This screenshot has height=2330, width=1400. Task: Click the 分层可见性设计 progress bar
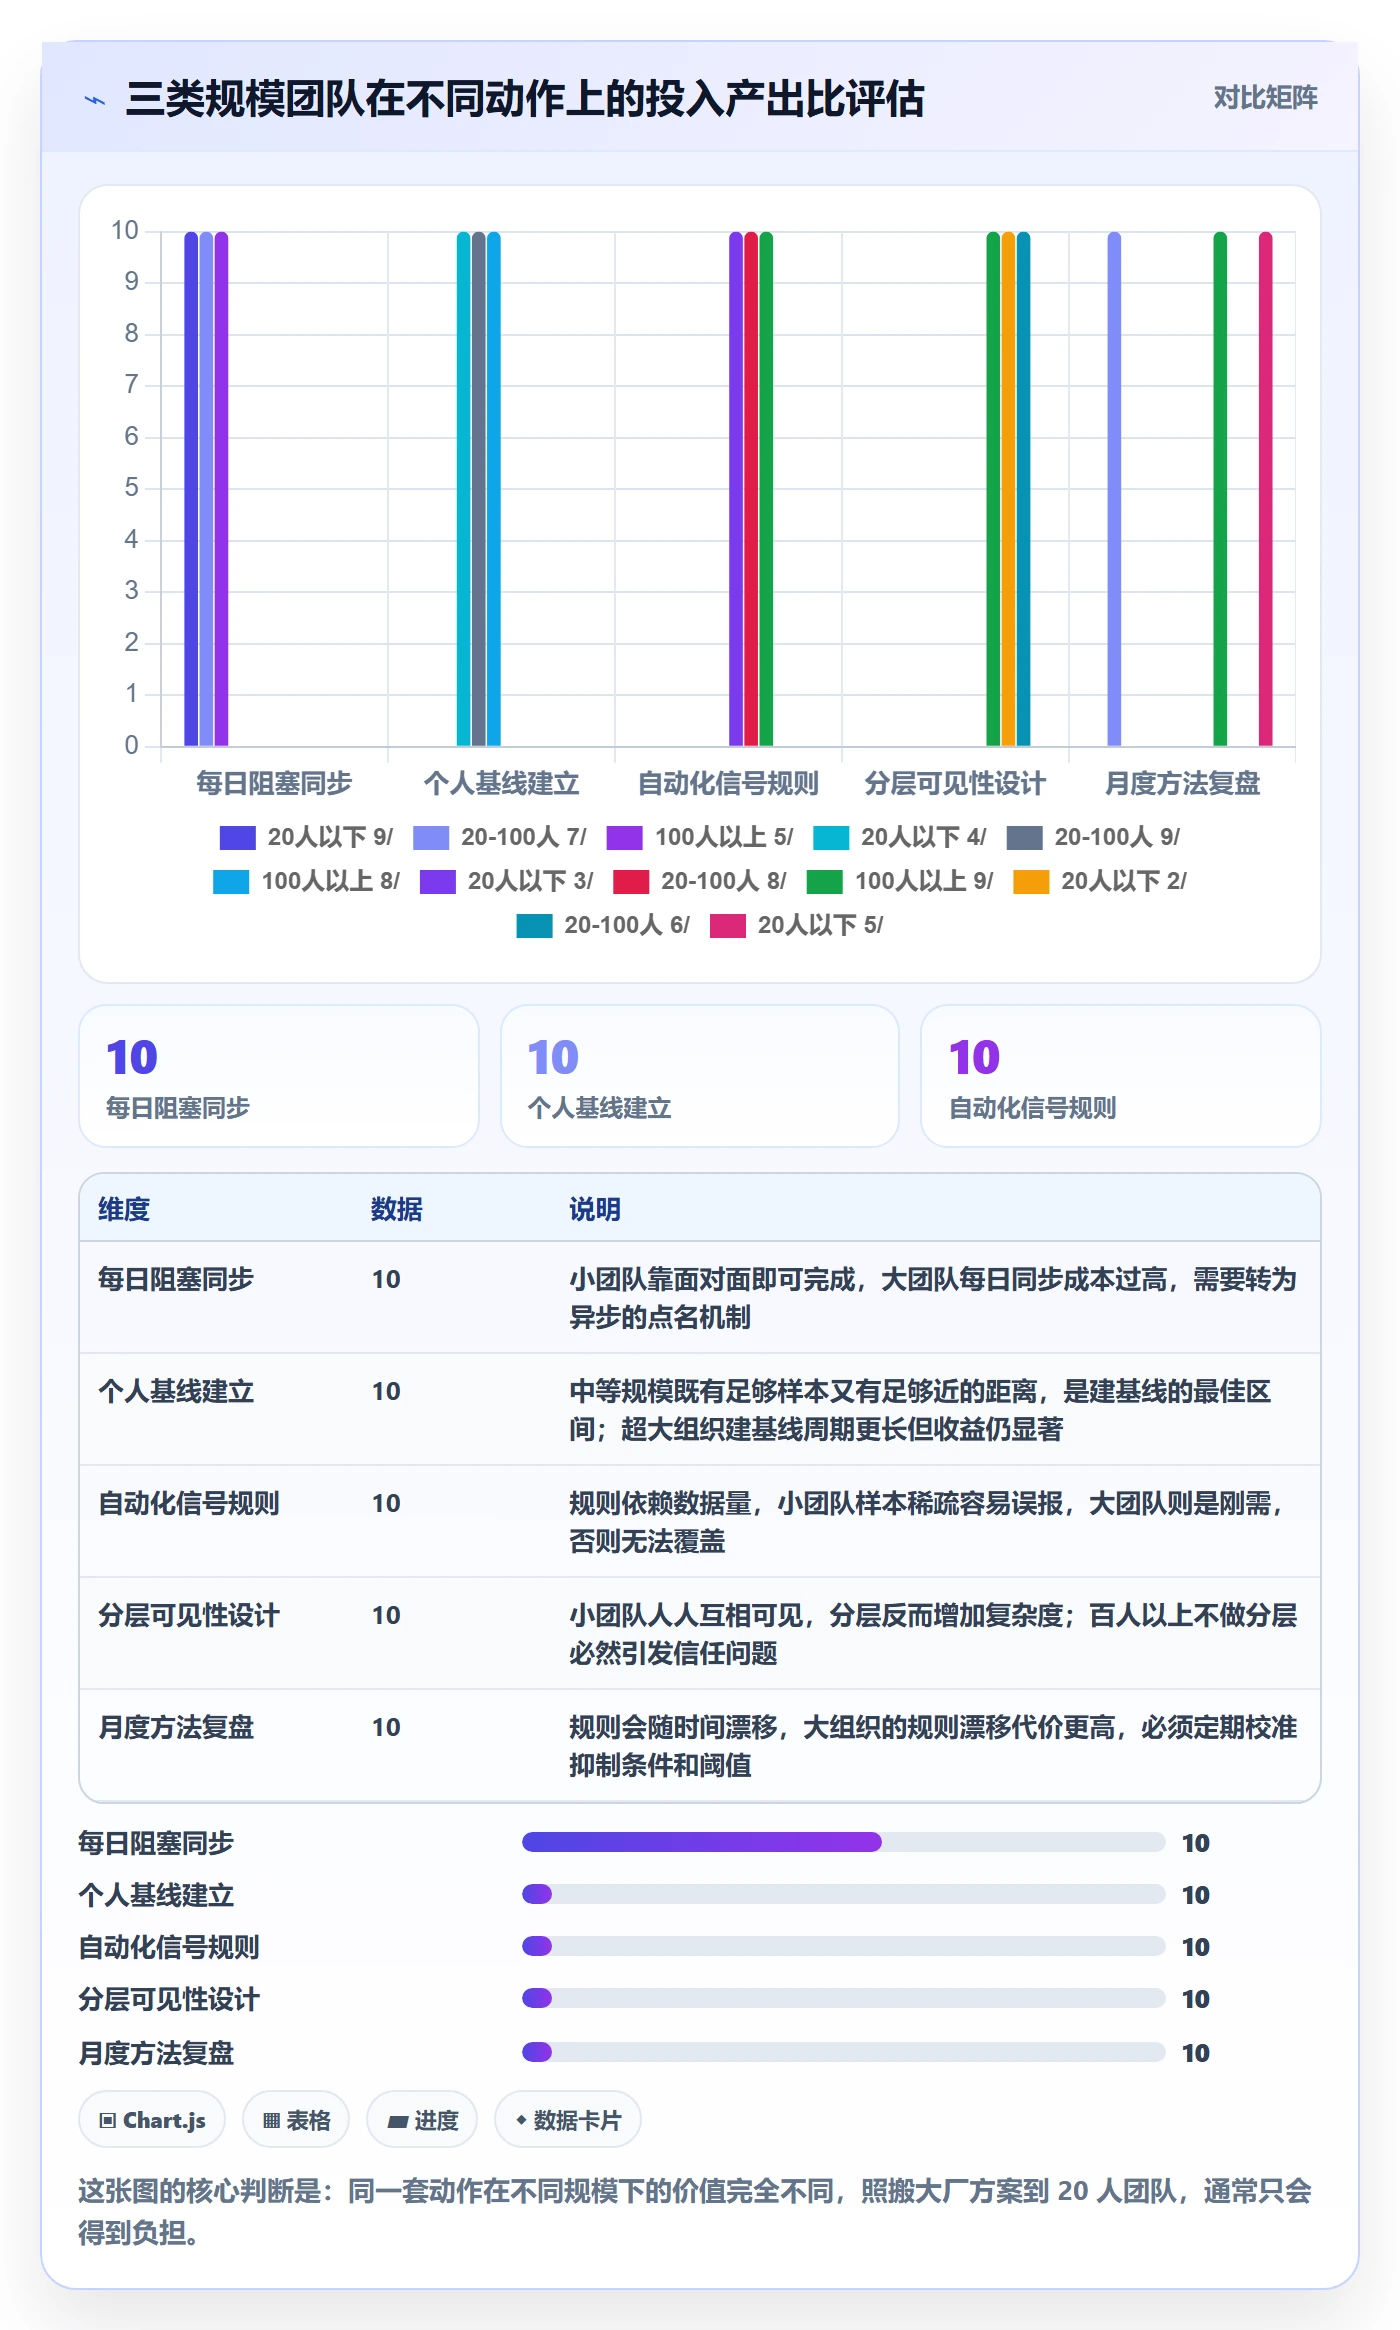point(843,1998)
